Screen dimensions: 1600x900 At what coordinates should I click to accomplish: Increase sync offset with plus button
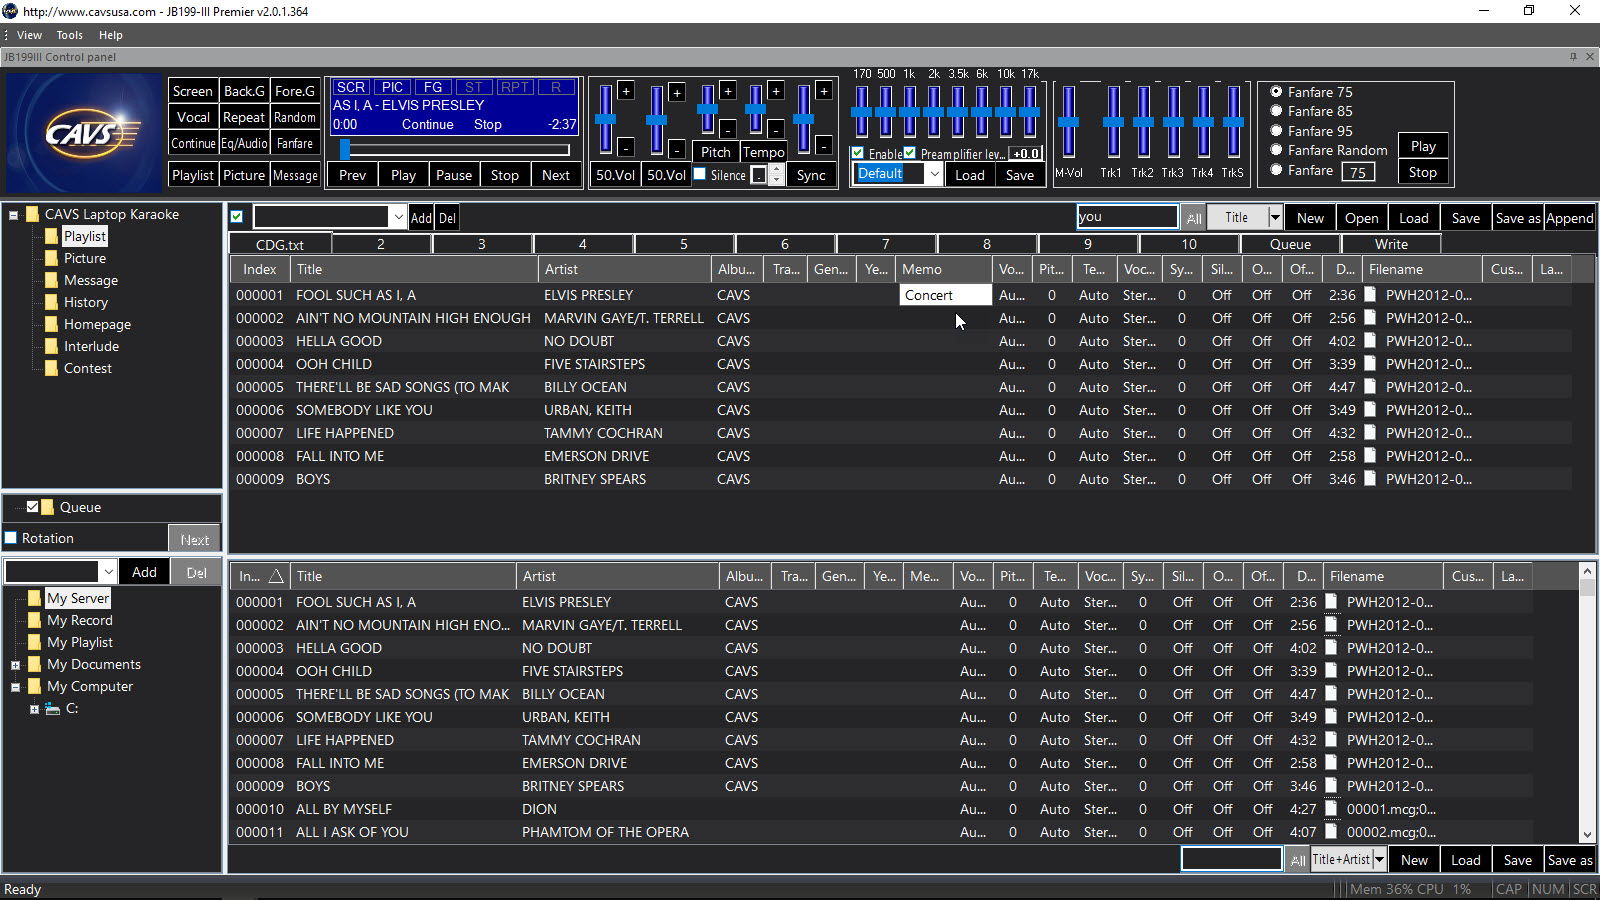click(824, 91)
